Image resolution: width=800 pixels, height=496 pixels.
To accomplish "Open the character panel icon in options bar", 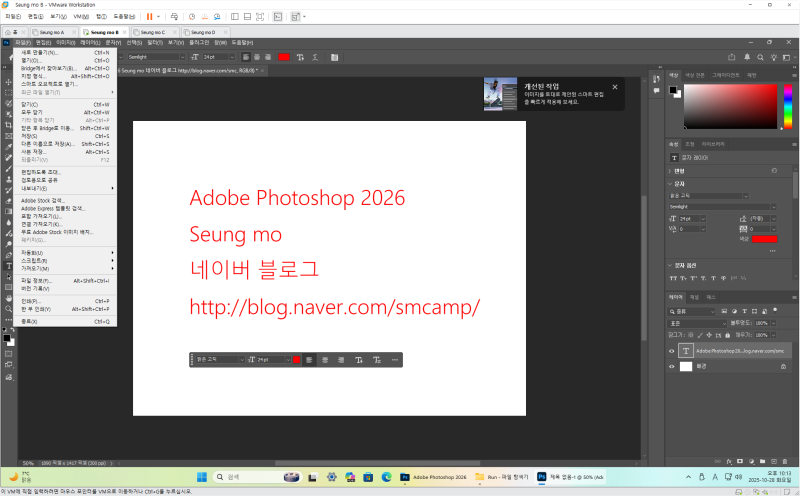I will 335,57.
